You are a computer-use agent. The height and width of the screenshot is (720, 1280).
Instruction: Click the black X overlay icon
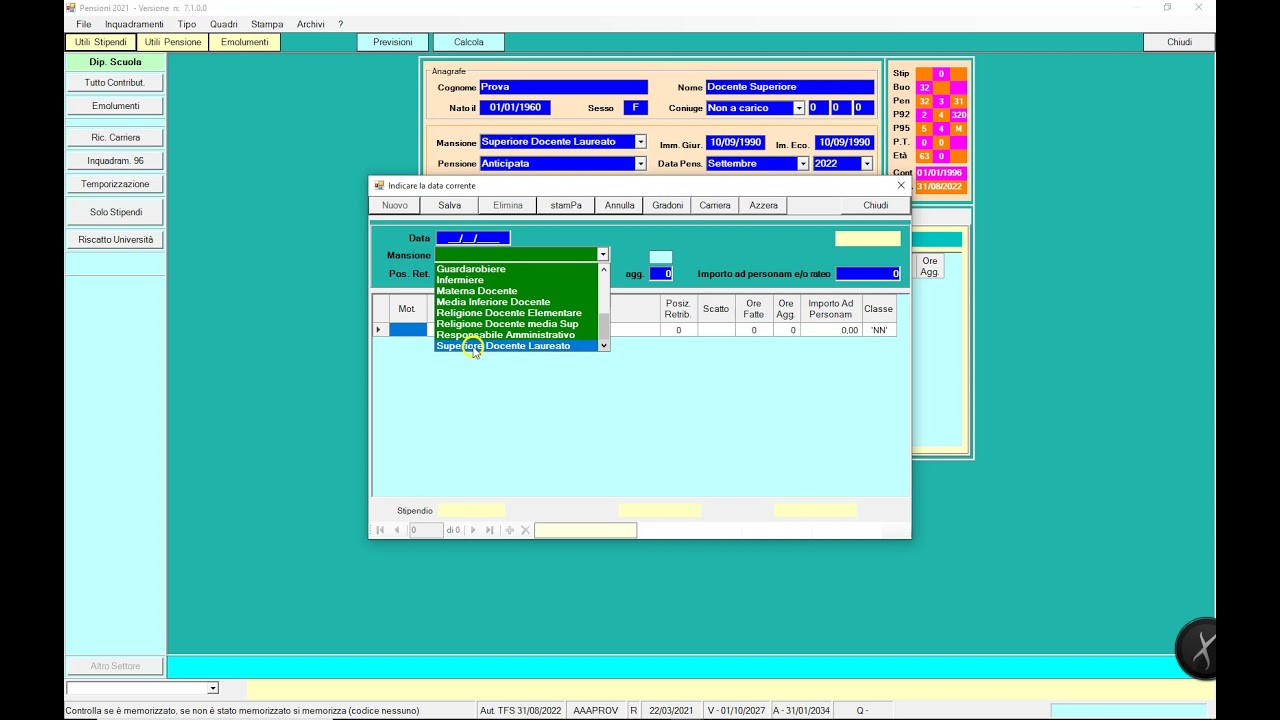pyautogui.click(x=1198, y=649)
